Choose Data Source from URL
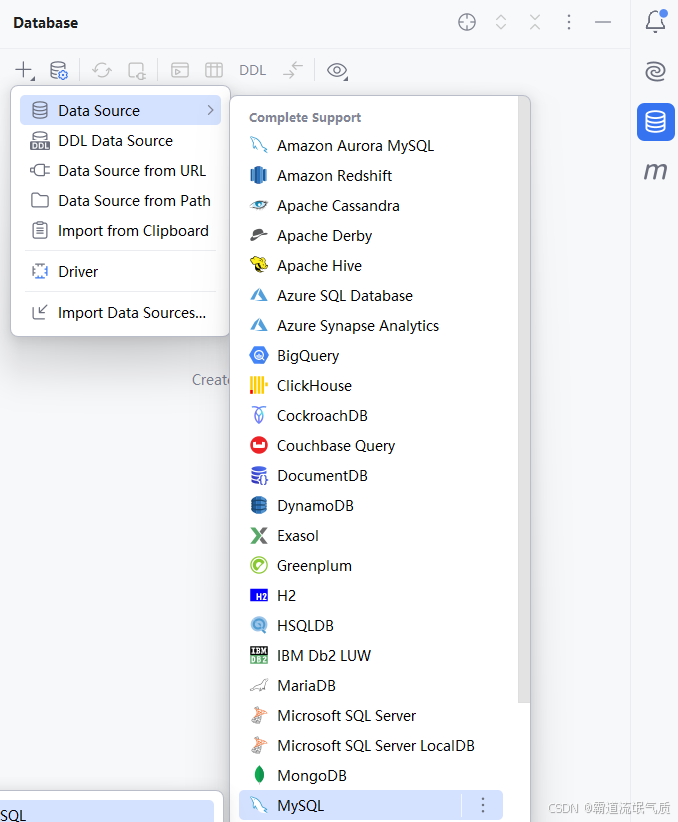This screenshot has width=678, height=822. [120, 171]
